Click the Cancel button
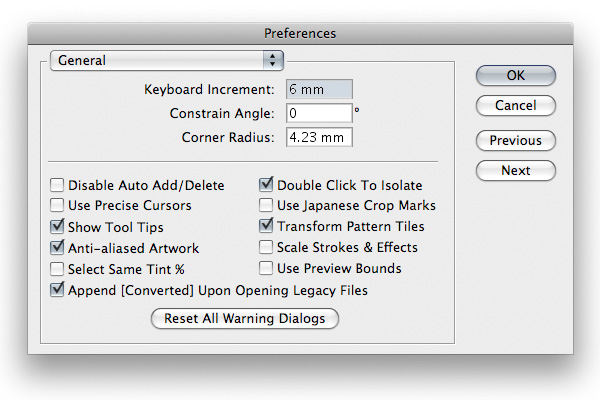 coord(516,105)
